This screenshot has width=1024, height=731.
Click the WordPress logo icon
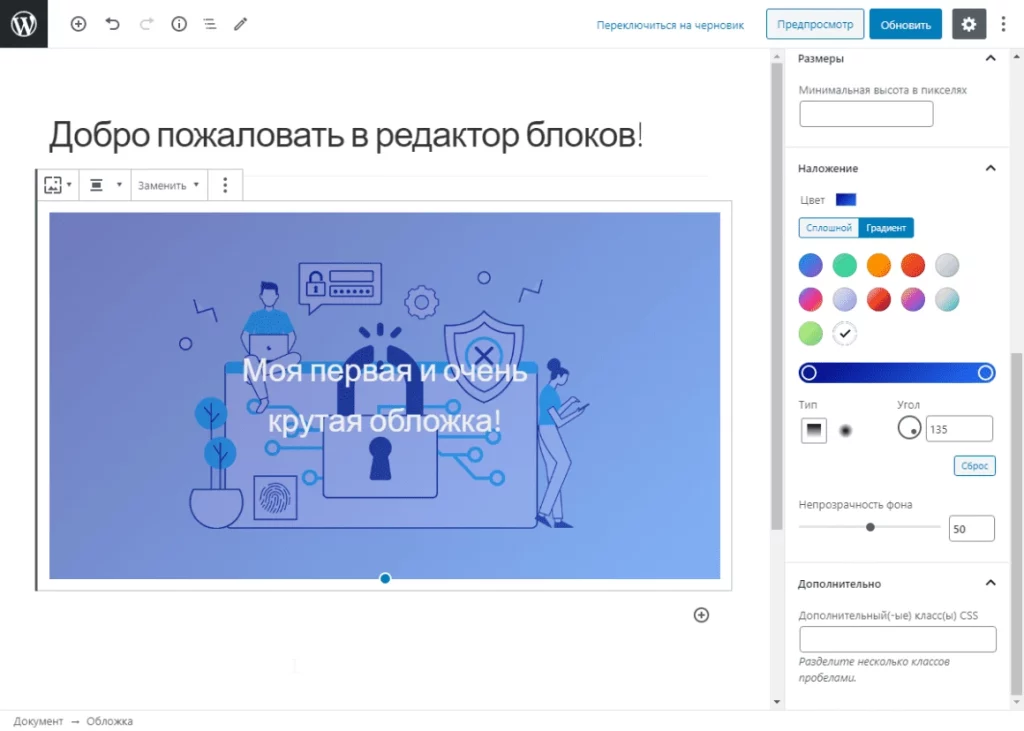(23, 23)
